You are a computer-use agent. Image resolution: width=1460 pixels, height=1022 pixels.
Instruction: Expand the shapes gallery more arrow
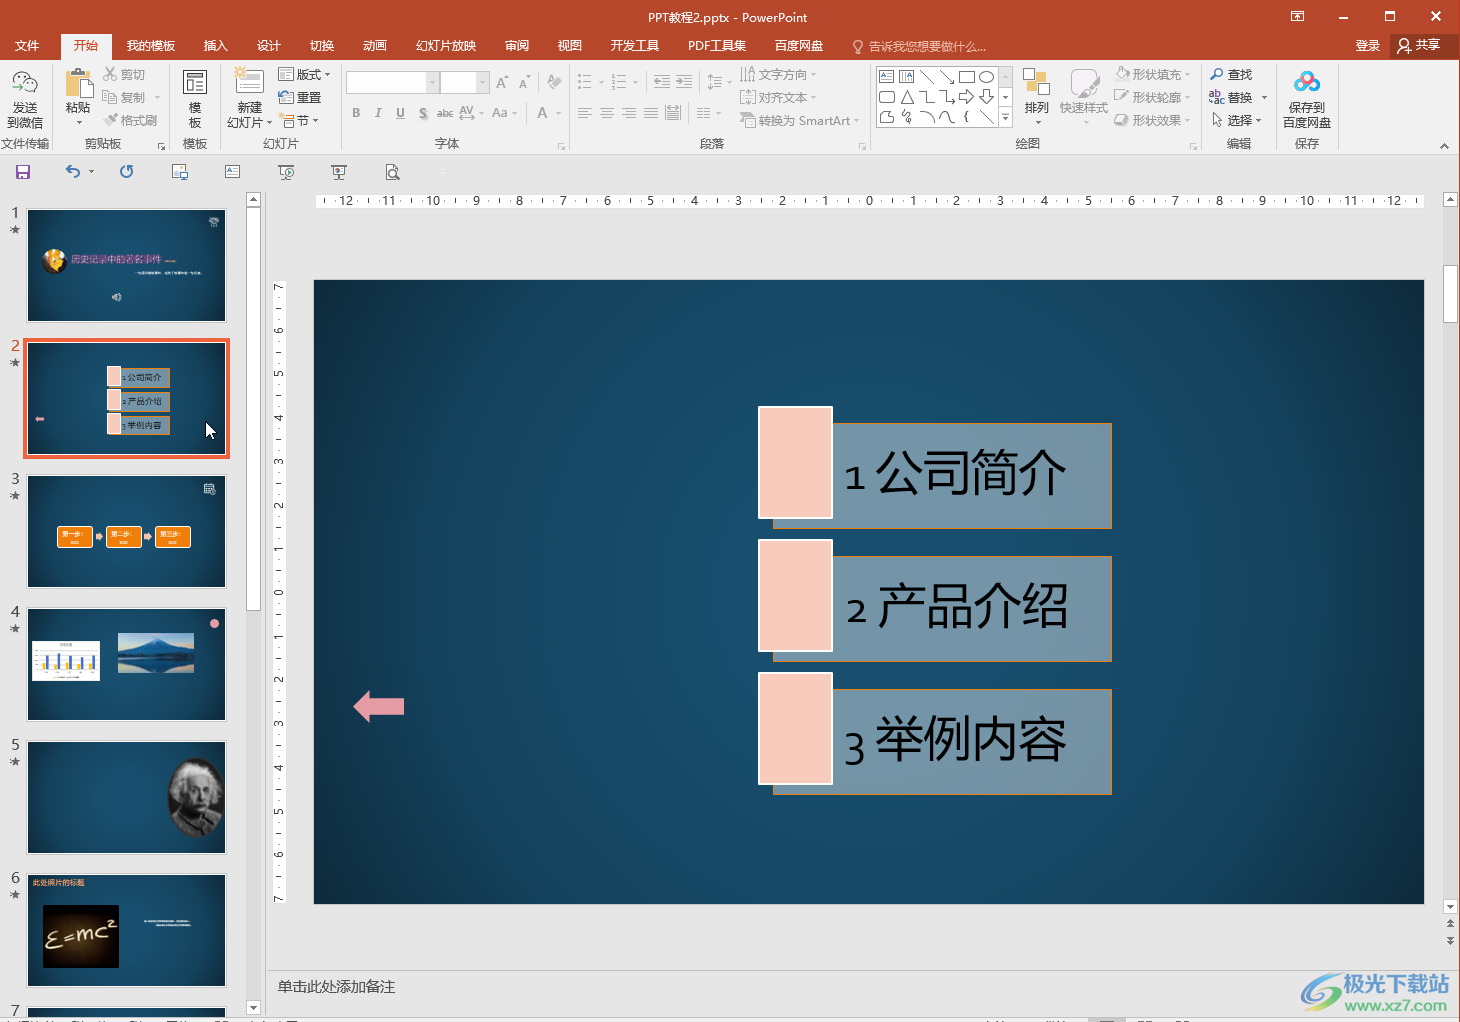(1005, 119)
